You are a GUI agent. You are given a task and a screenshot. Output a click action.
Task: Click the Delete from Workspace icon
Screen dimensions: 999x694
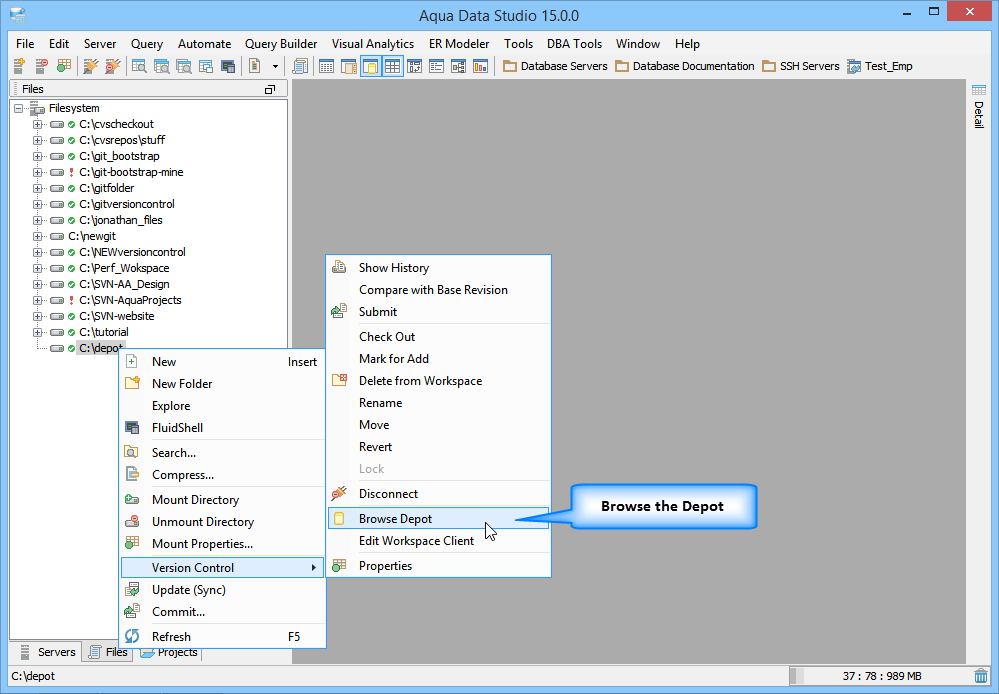pos(339,380)
